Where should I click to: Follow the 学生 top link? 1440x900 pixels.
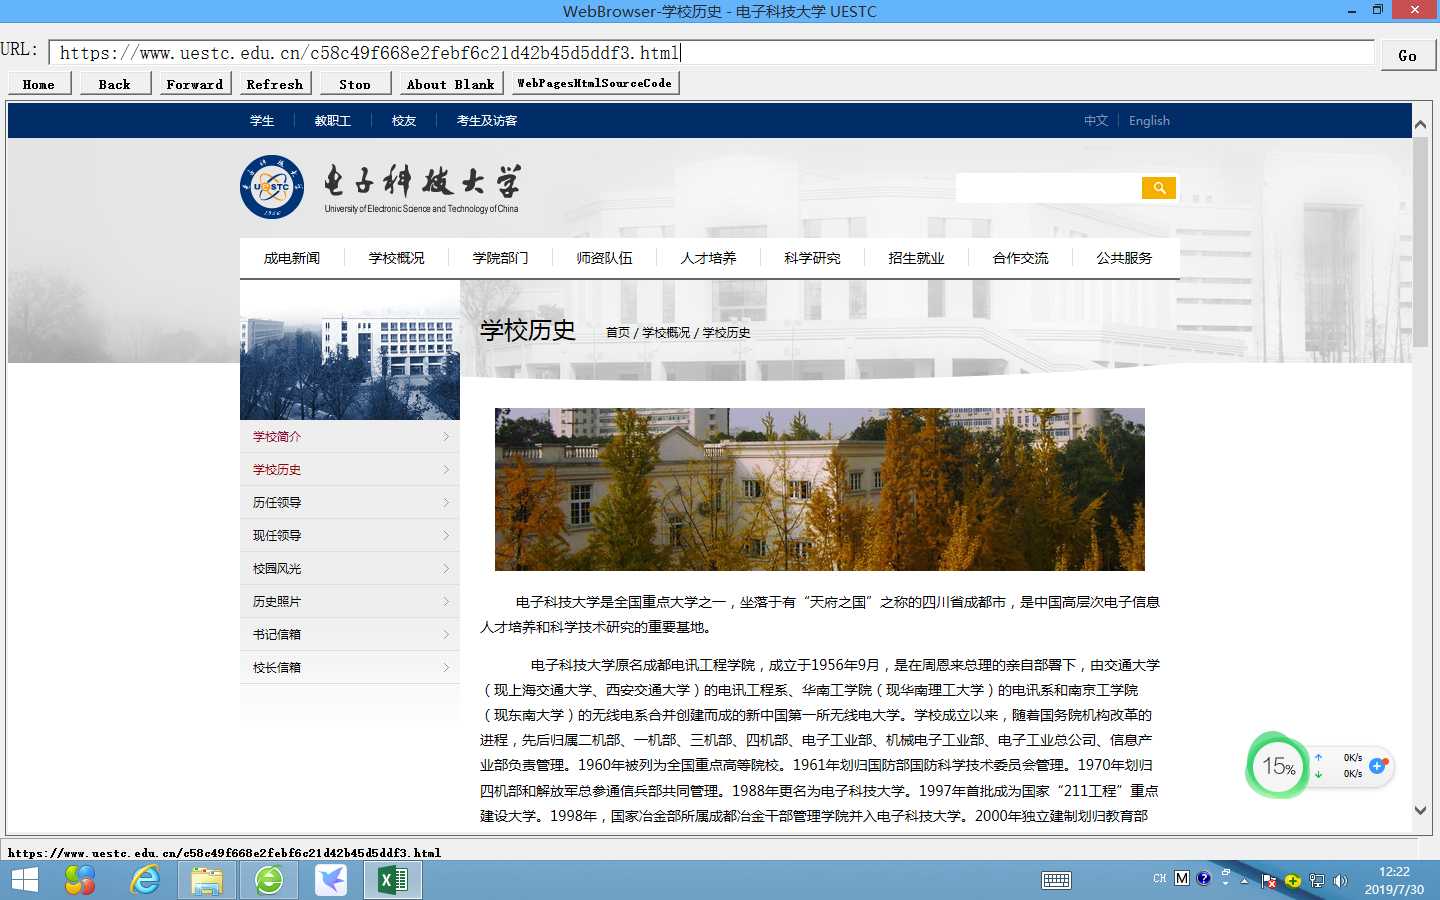[x=262, y=120]
